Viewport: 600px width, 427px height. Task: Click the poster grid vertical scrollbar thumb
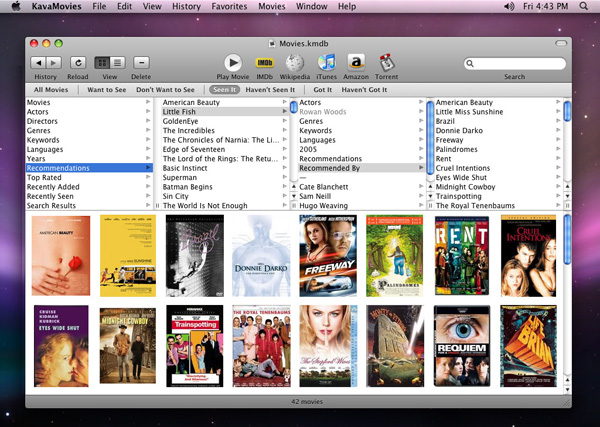pyautogui.click(x=567, y=239)
